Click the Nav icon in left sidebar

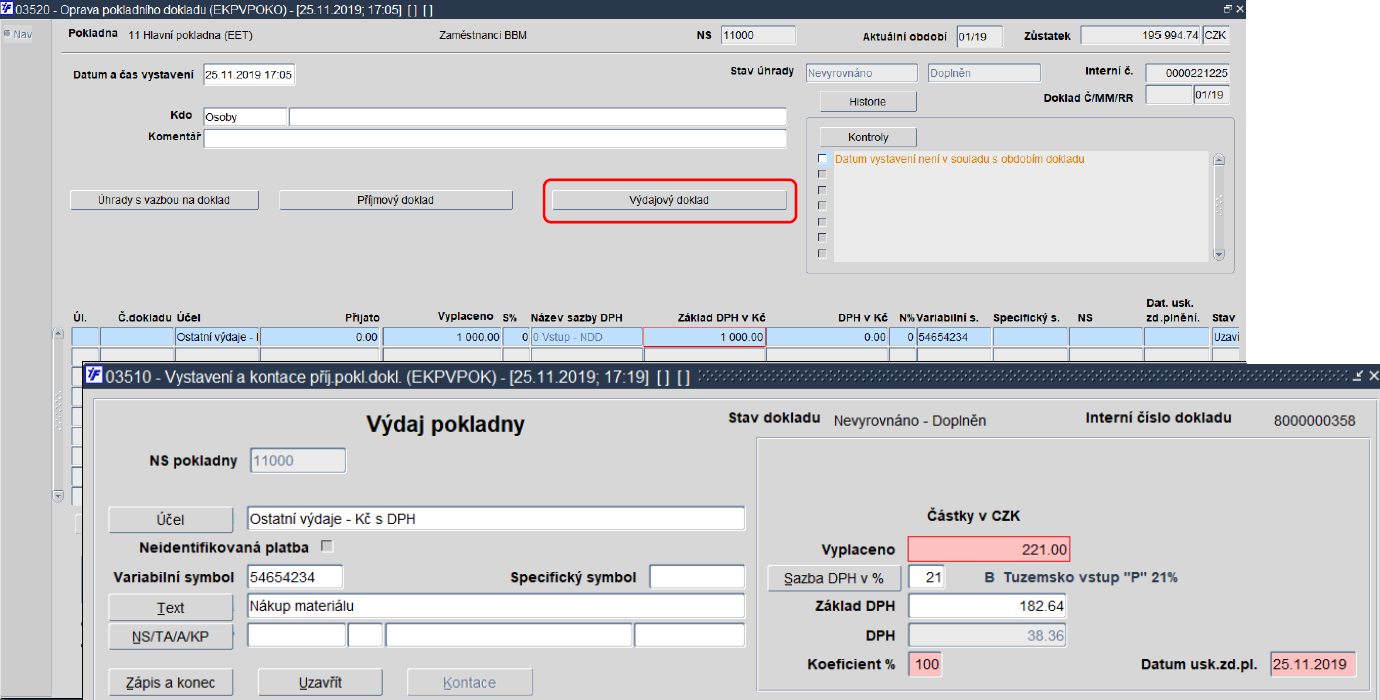7,34
